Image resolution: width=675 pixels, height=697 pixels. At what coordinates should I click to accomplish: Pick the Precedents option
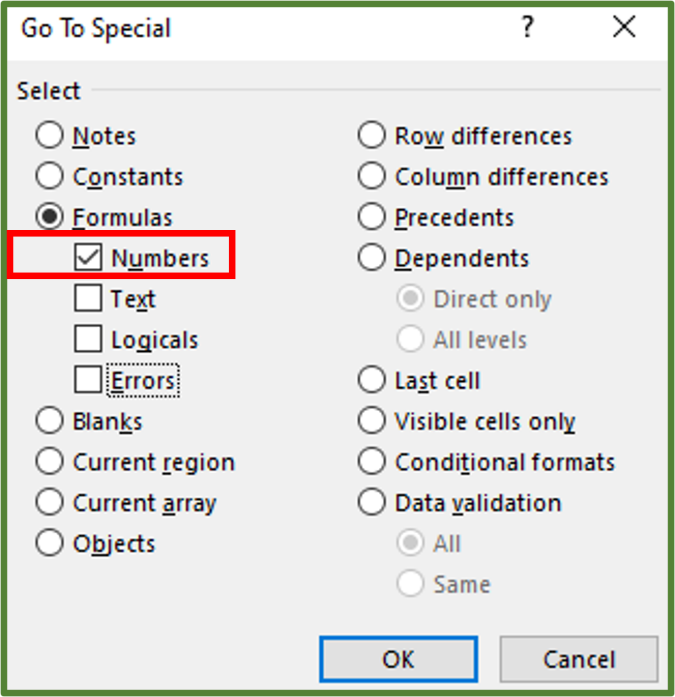click(x=371, y=217)
